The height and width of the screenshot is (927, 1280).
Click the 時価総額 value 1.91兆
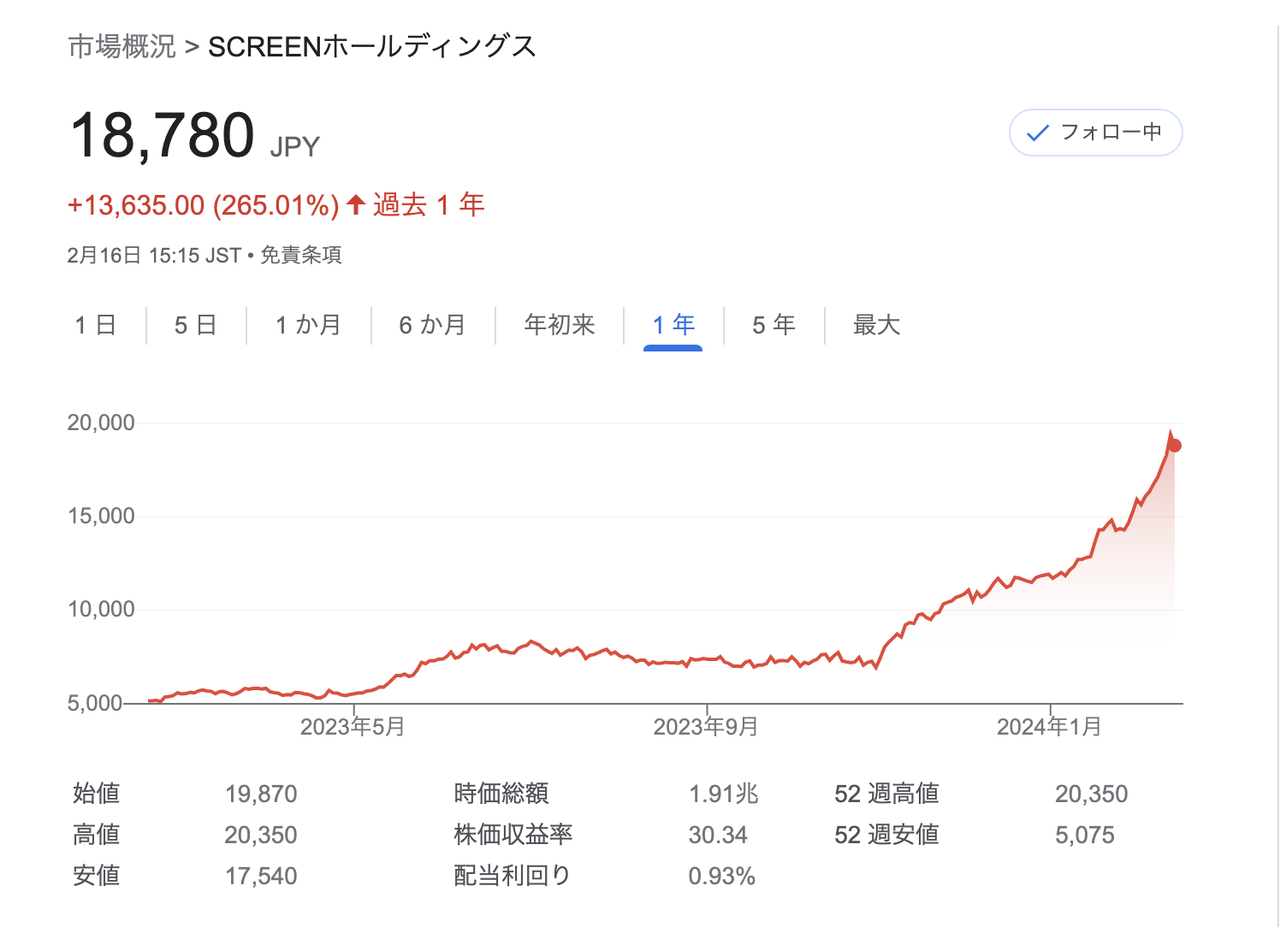point(723,795)
